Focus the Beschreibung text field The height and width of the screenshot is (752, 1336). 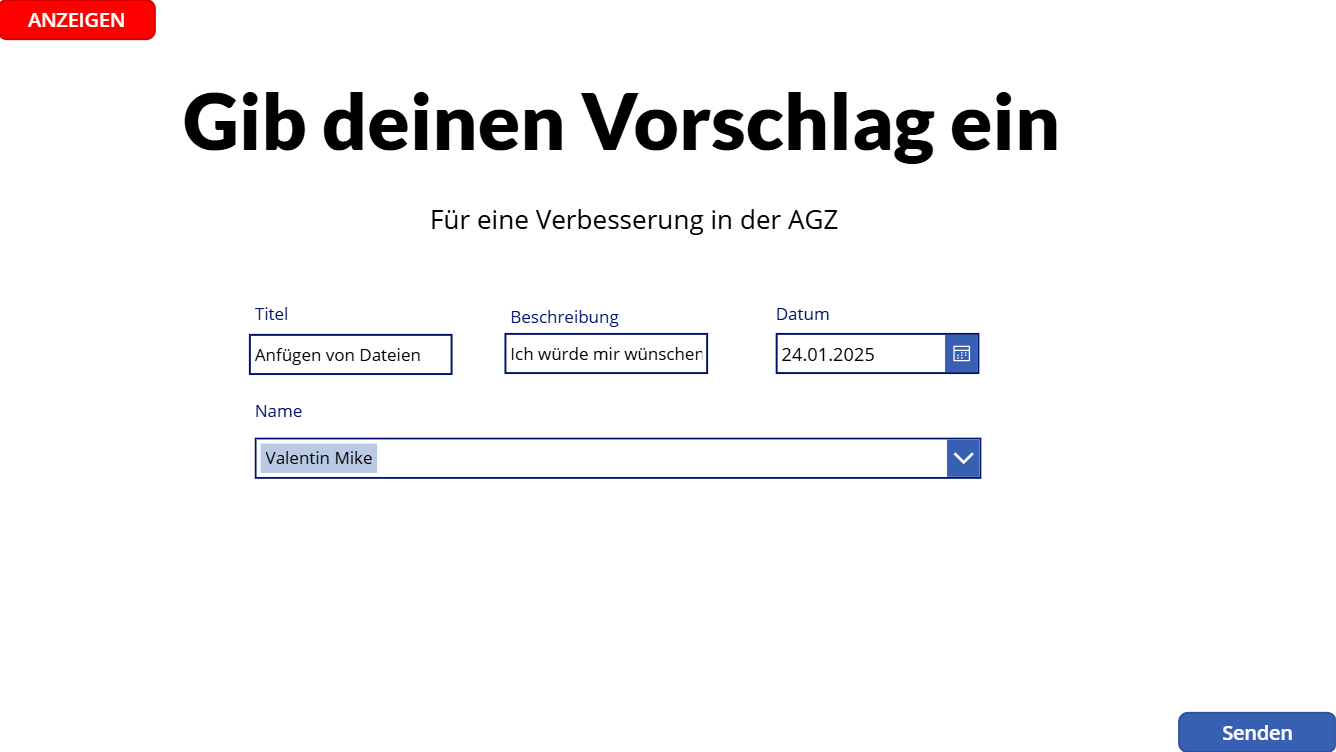pyautogui.click(x=606, y=354)
